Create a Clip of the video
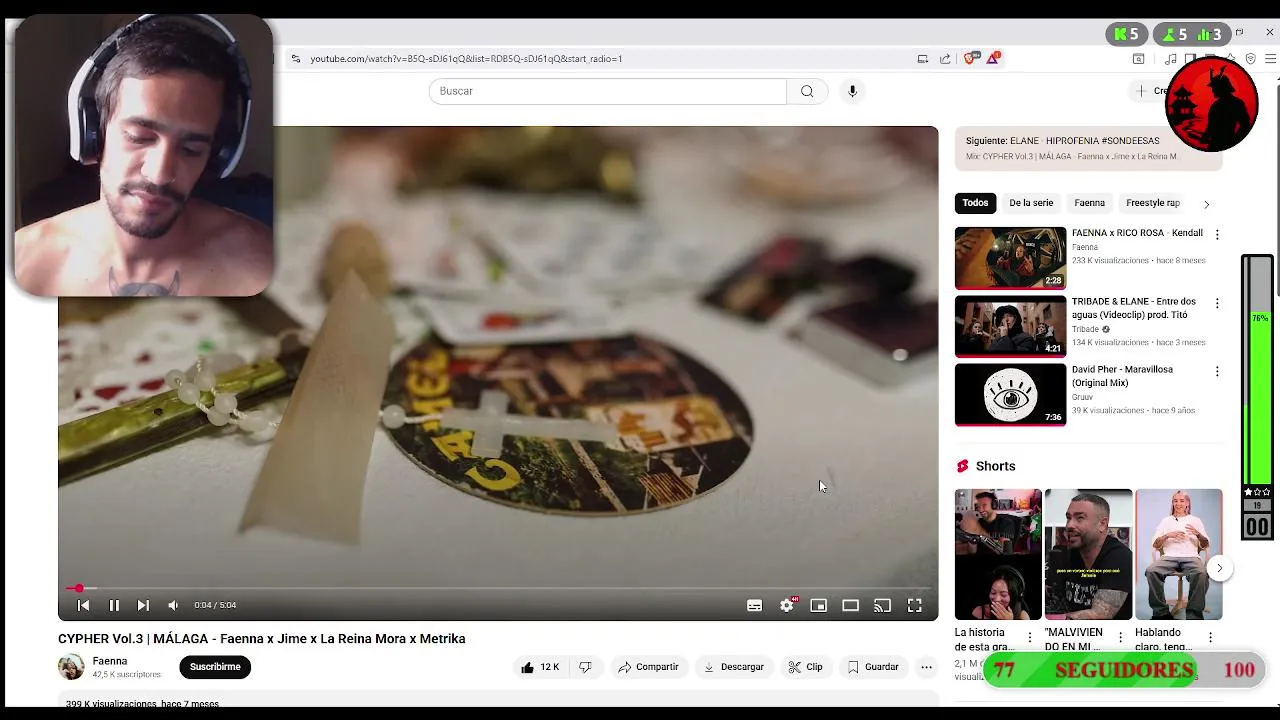Viewport: 1280px width, 720px height. coord(805,667)
